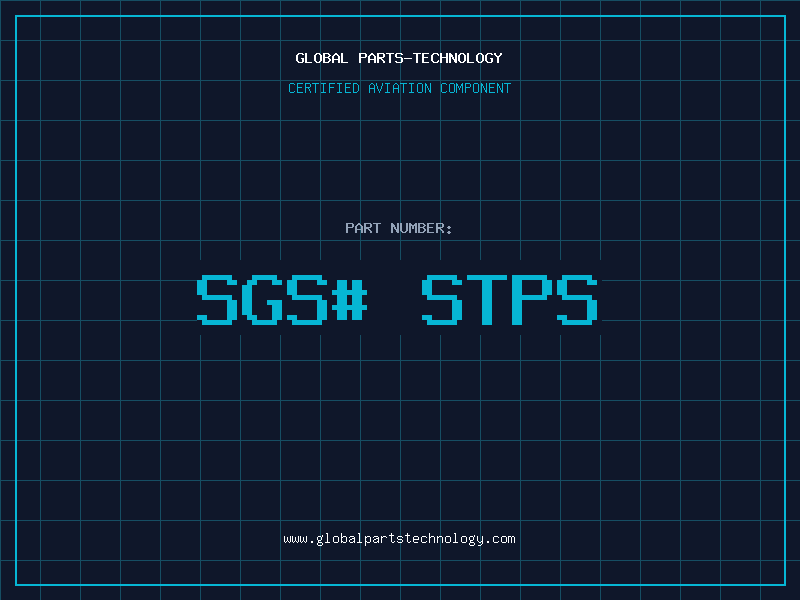The image size is (800, 600).
Task: Select the CERTIFIED AVIATION COMPONENT subtitle
Action: click(x=399, y=88)
